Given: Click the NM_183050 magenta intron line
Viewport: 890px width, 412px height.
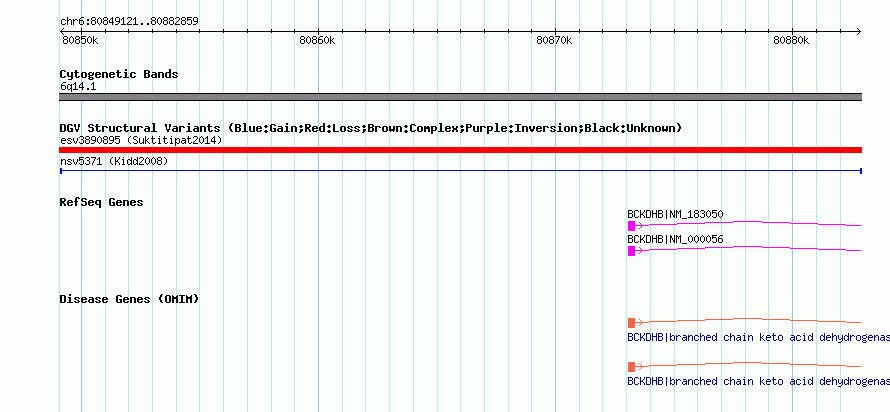Looking at the screenshot, I should [748, 224].
